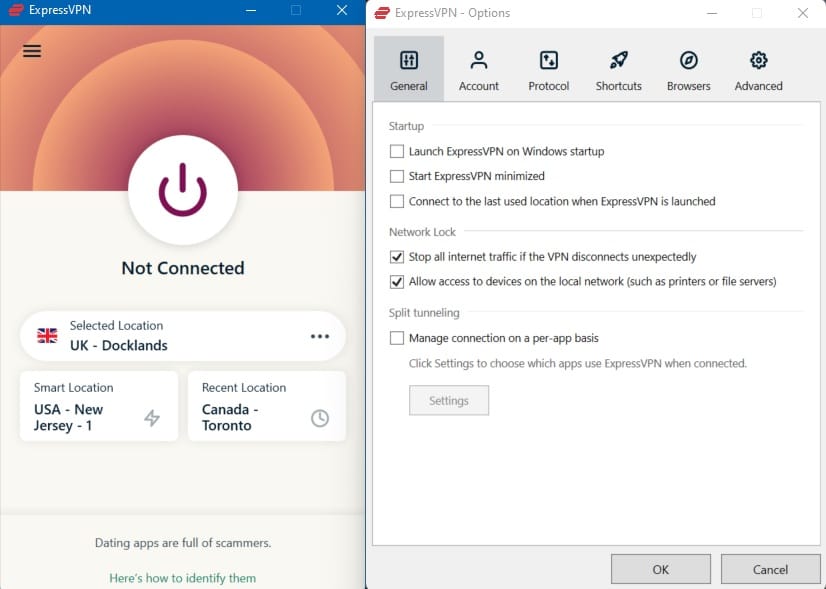Disable Stop all internet traffic option
This screenshot has width=826, height=589.
[397, 257]
